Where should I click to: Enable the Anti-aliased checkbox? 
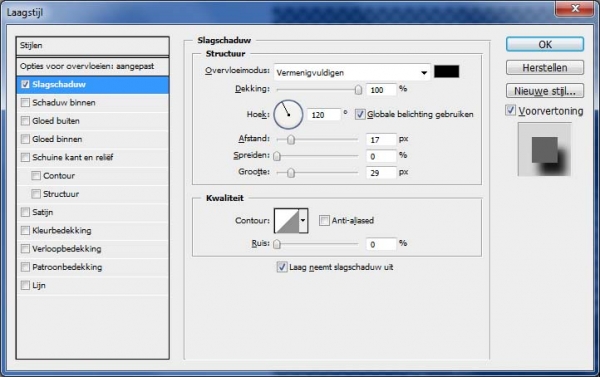(x=324, y=220)
